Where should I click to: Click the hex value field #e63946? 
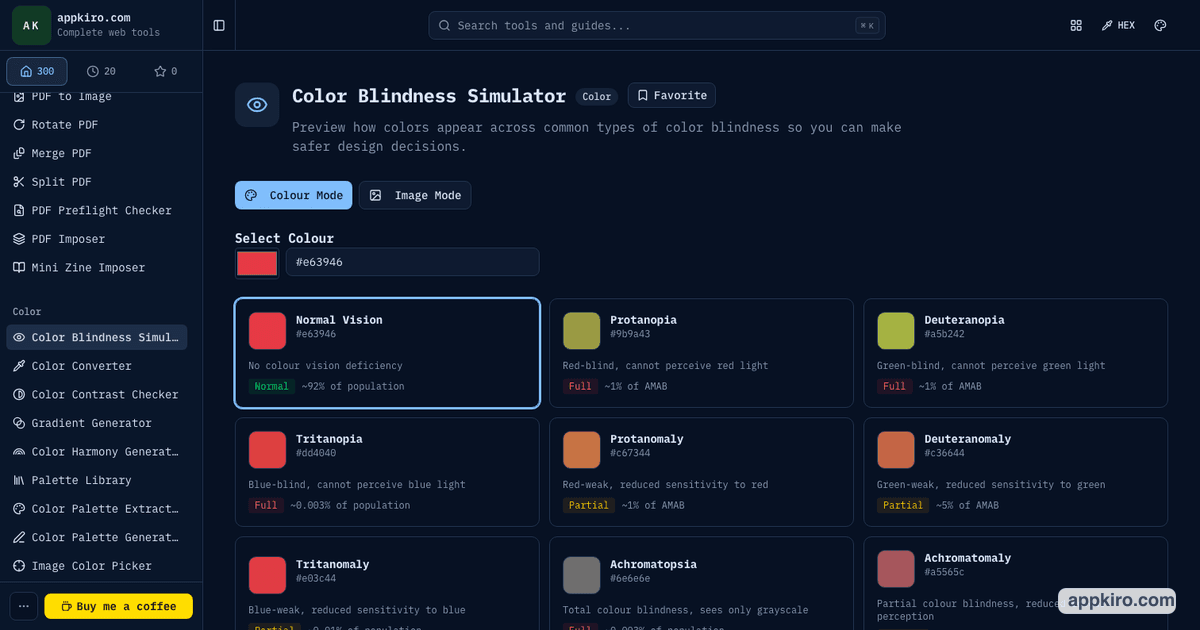coord(412,262)
